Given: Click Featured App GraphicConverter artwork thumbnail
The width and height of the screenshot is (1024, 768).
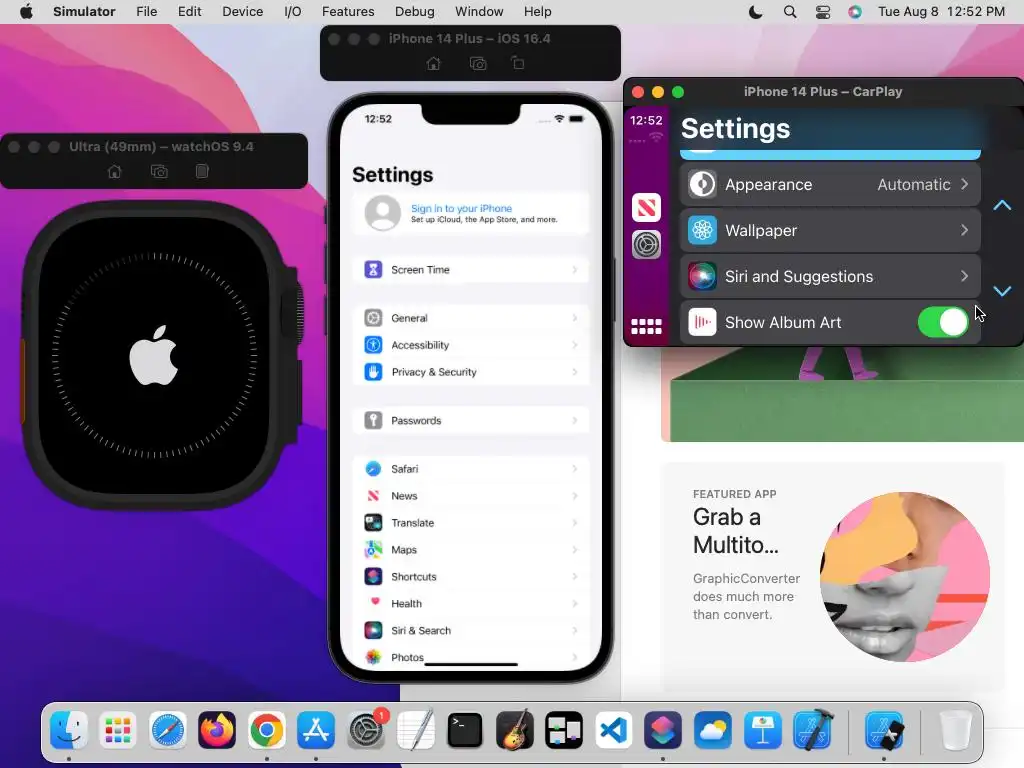Looking at the screenshot, I should point(905,577).
